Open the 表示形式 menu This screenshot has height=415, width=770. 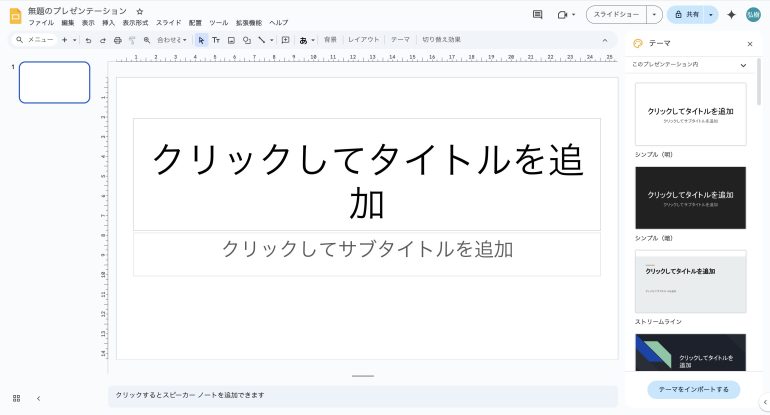click(x=135, y=22)
